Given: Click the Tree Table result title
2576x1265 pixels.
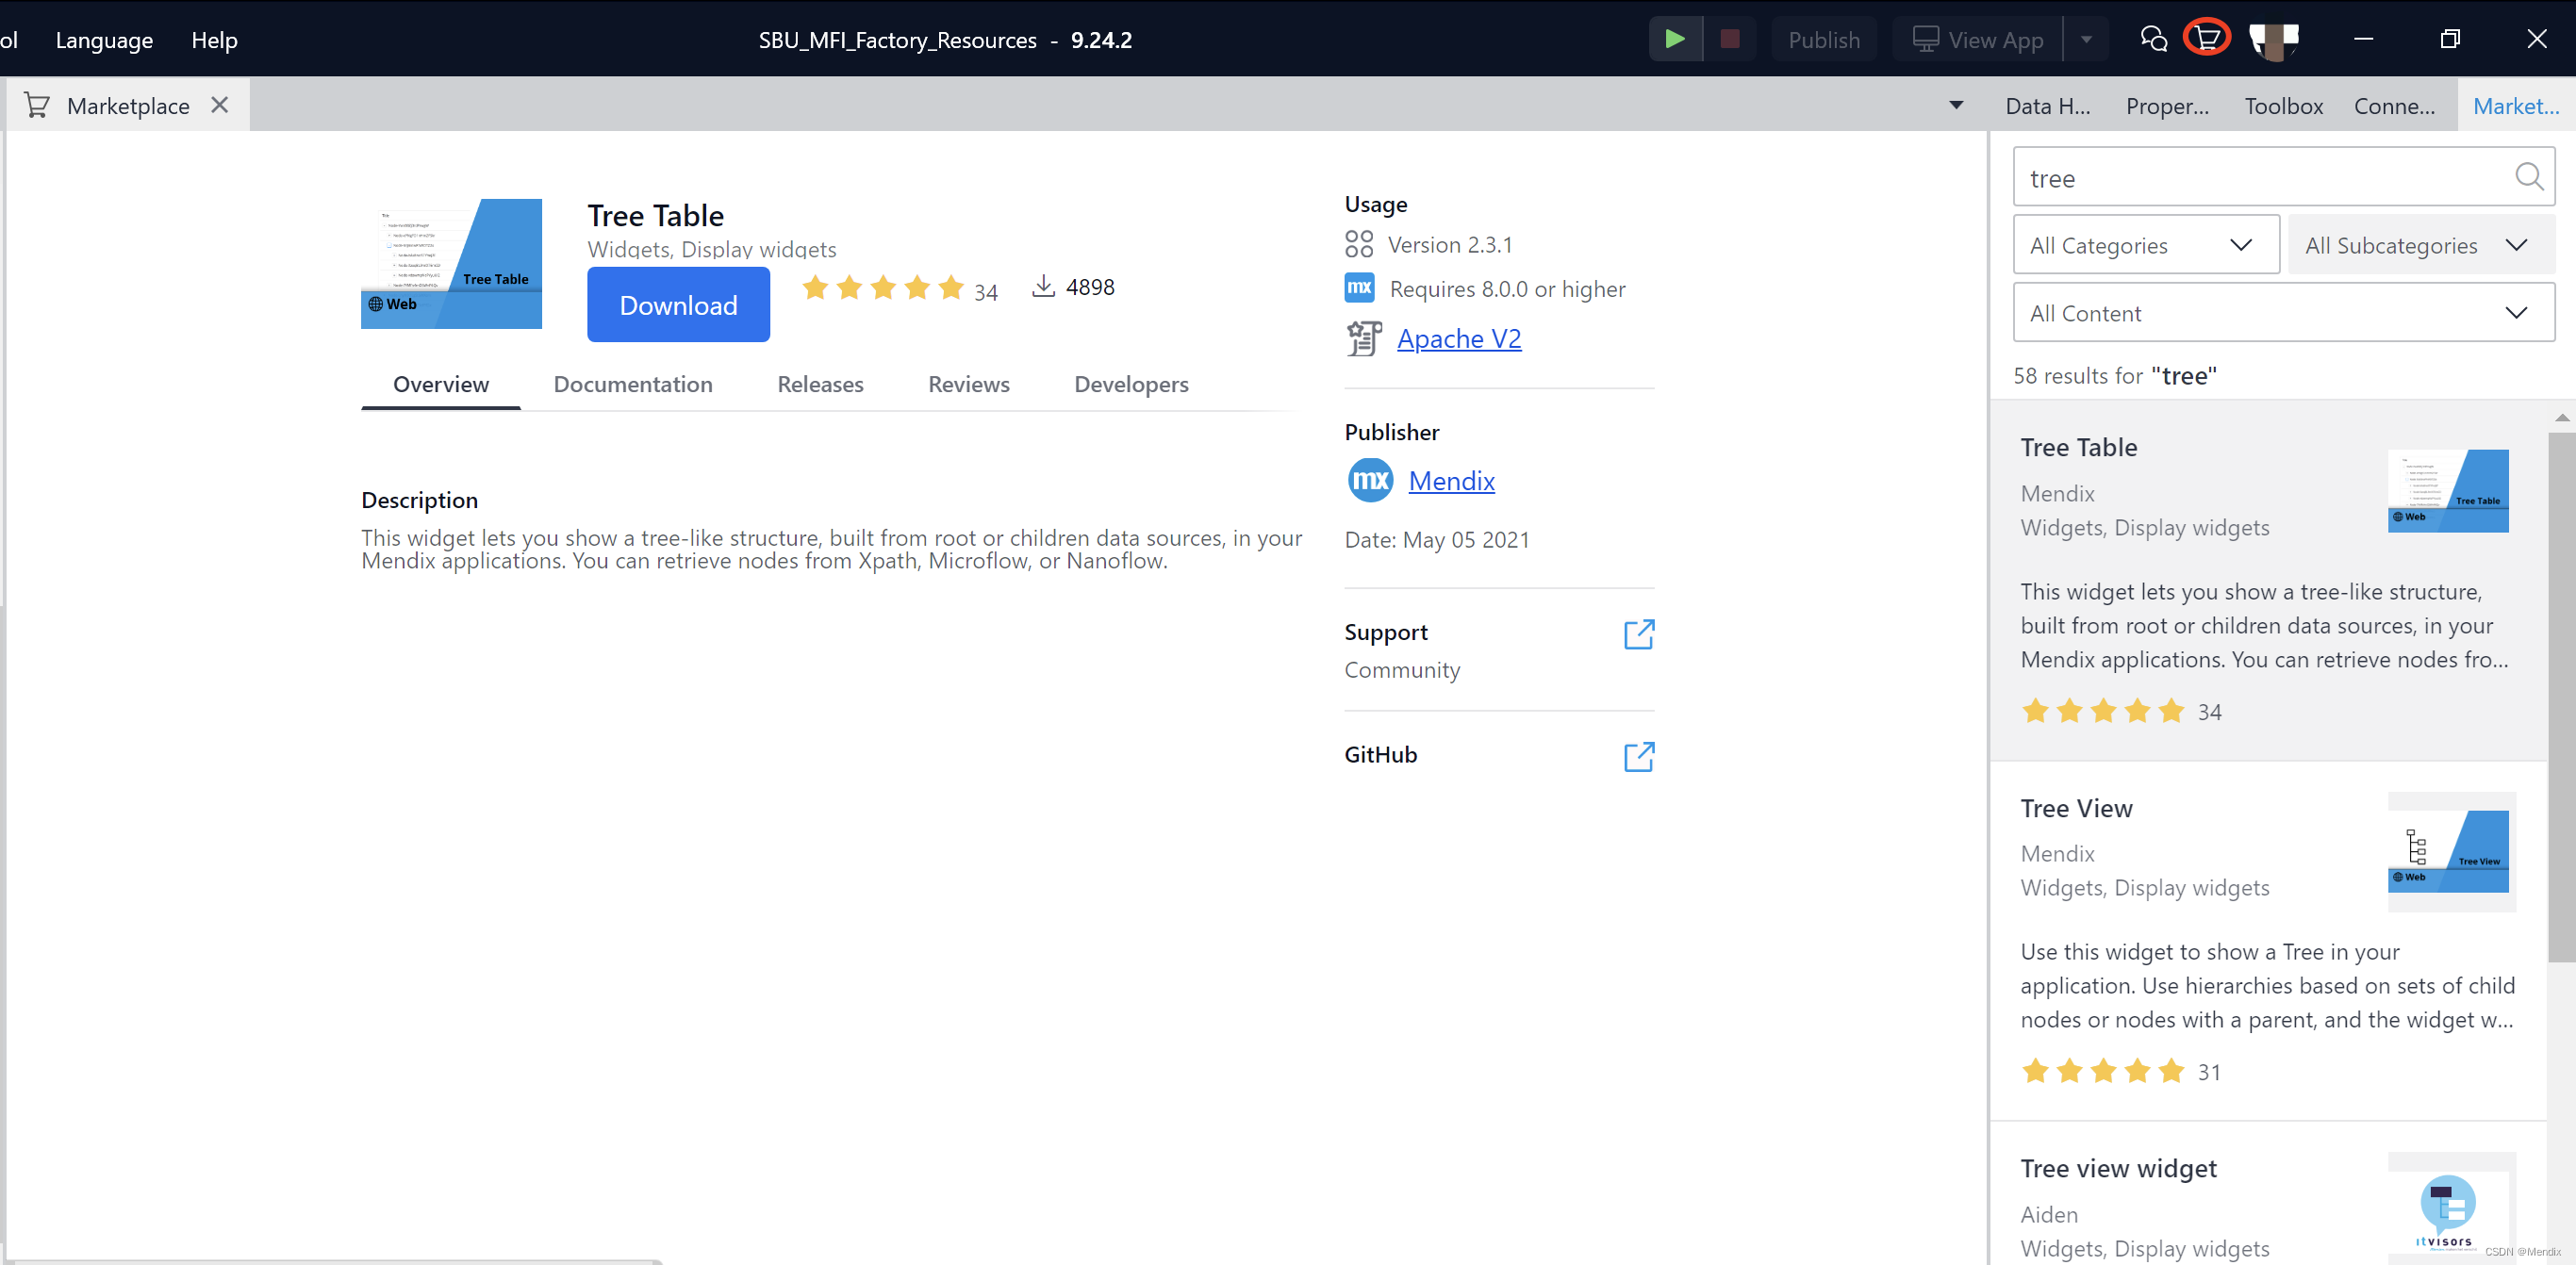Looking at the screenshot, I should [x=2078, y=447].
